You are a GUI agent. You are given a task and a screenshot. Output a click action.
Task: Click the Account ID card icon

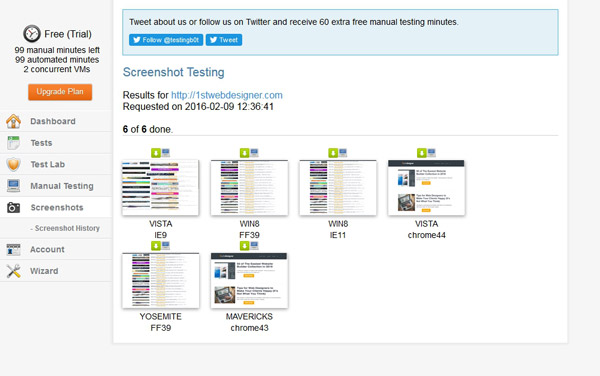[x=13, y=249]
